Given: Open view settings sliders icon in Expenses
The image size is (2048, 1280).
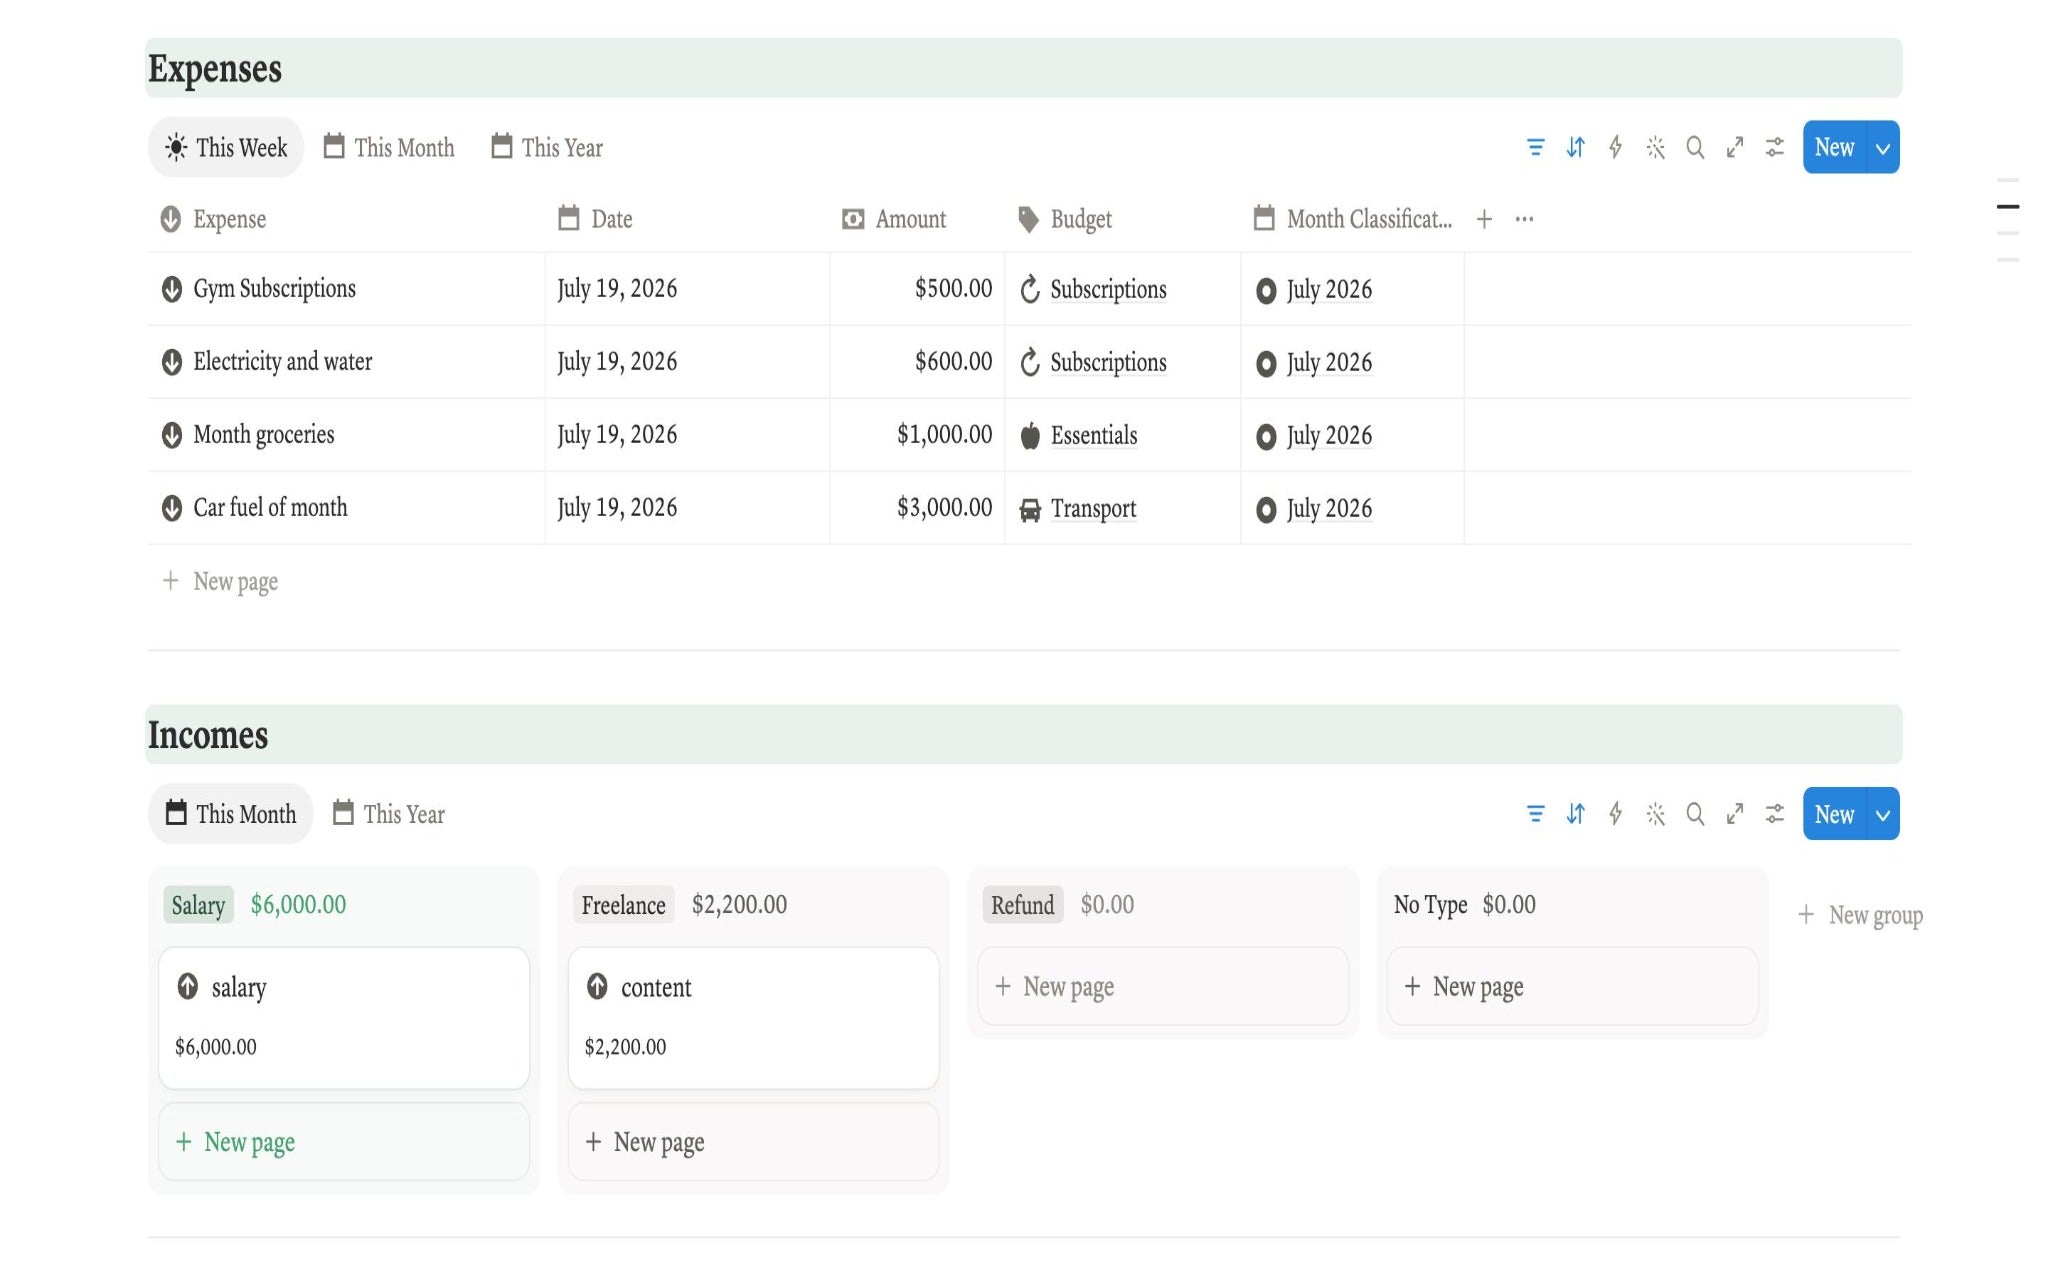Looking at the screenshot, I should pyautogui.click(x=1775, y=148).
